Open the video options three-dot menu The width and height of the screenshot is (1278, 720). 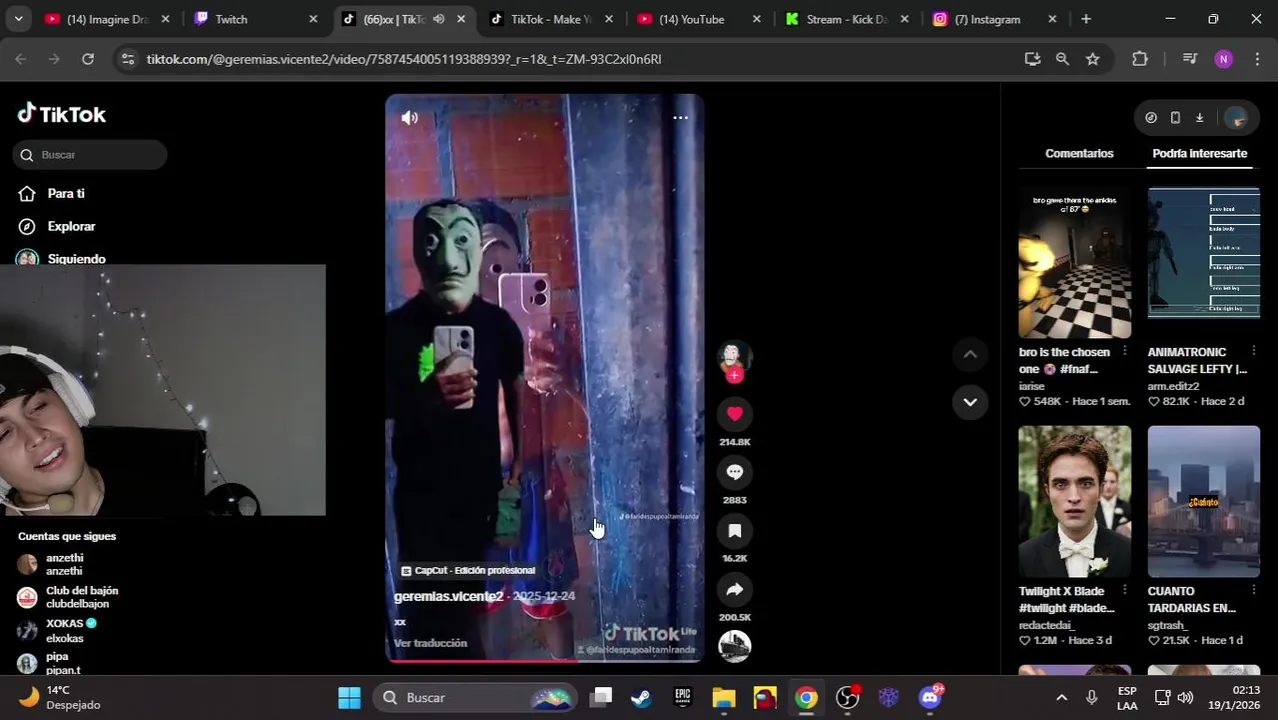tap(680, 118)
